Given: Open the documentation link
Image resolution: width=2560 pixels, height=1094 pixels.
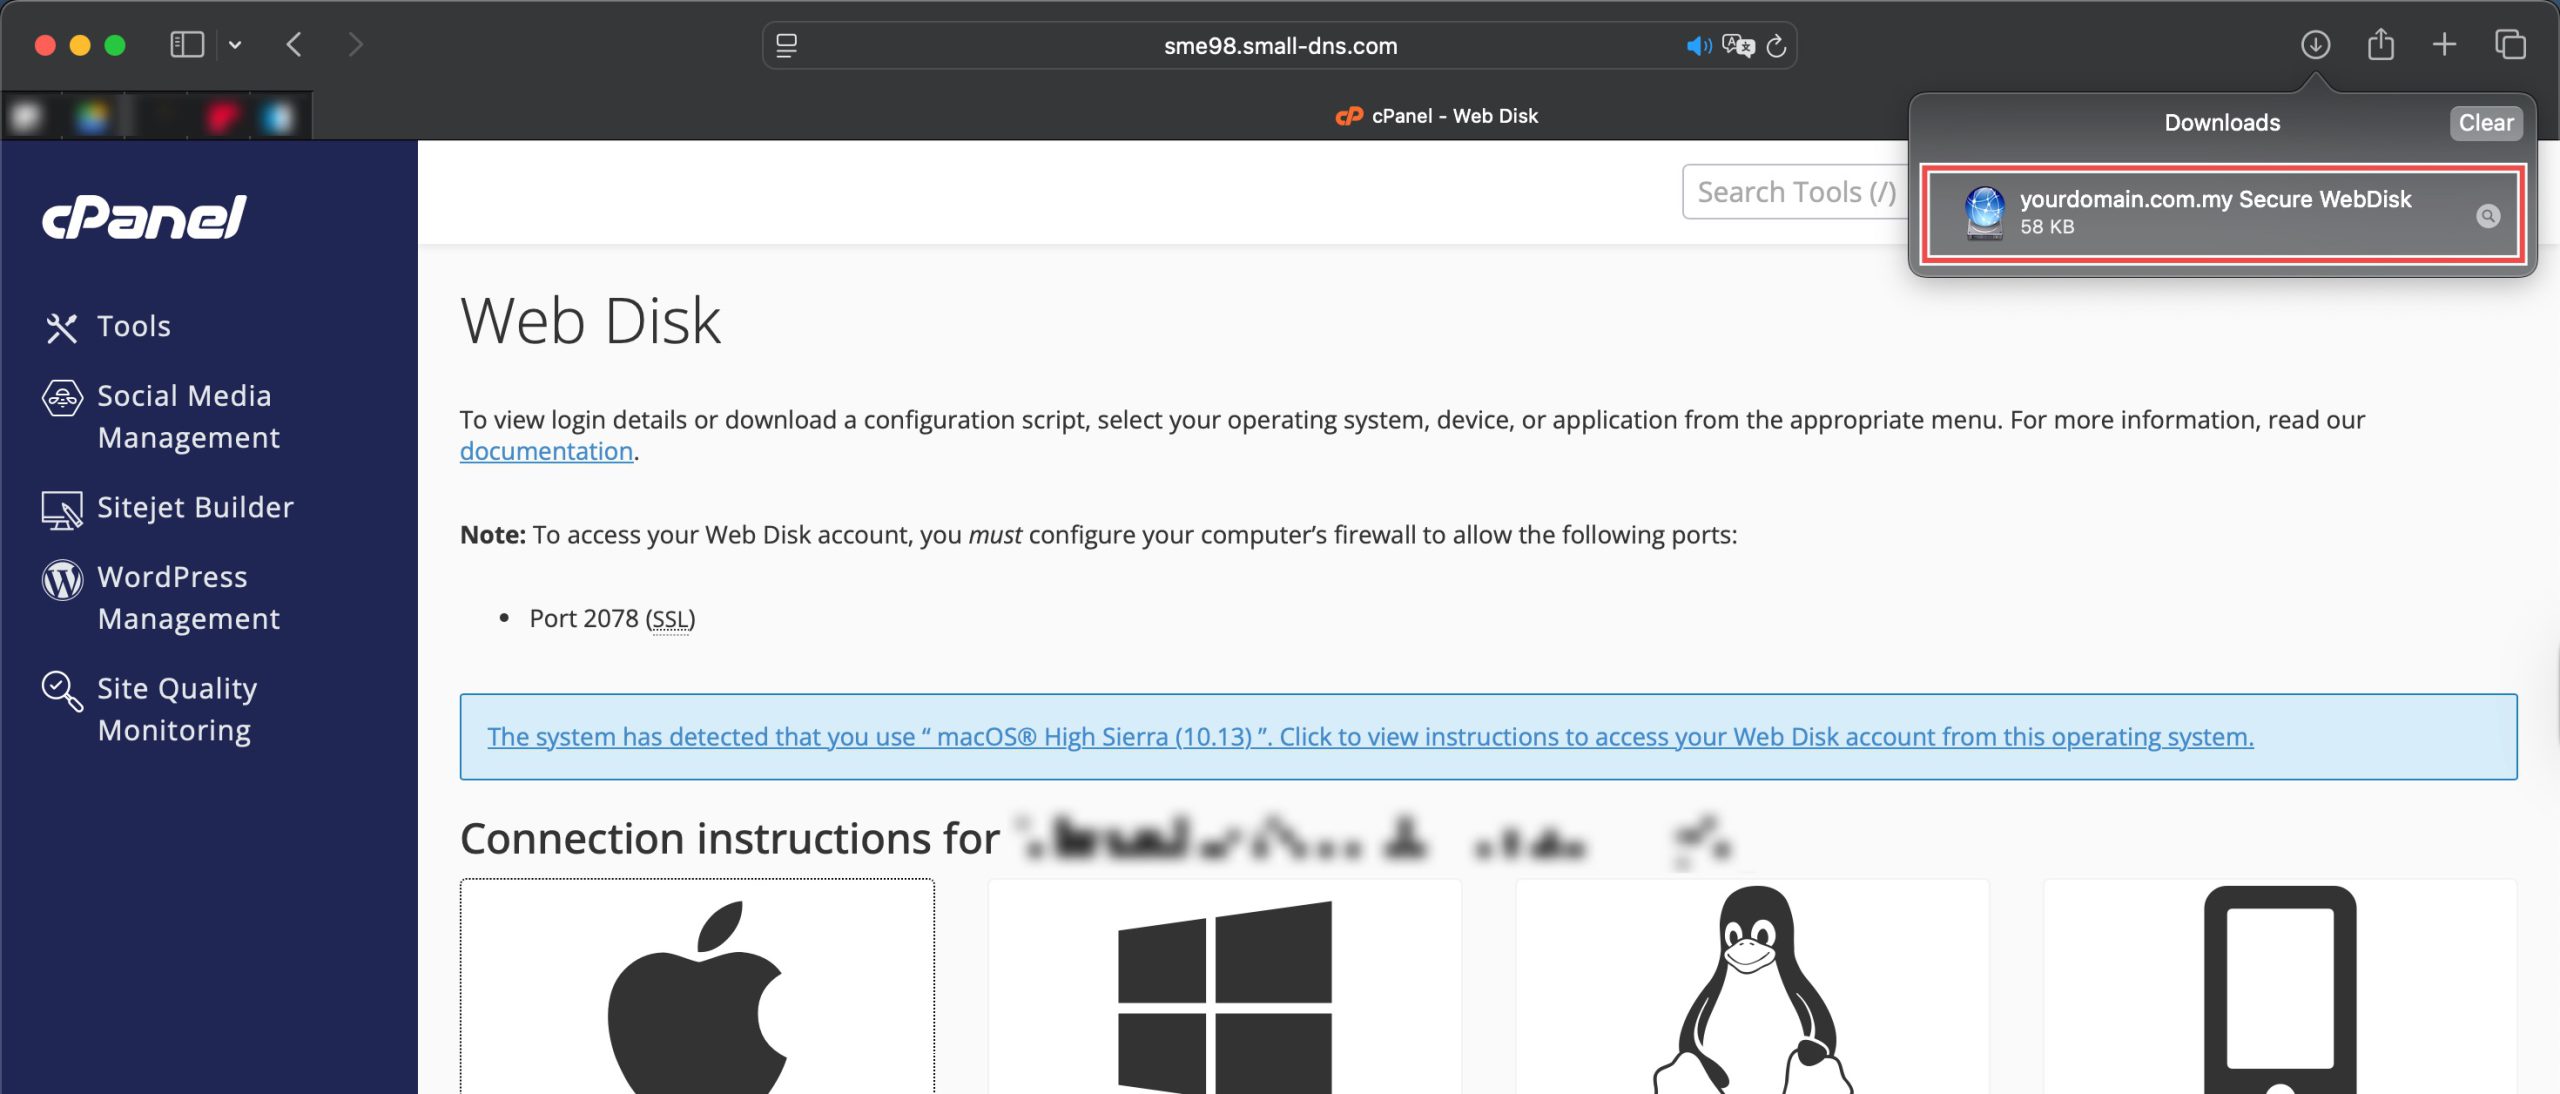Looking at the screenshot, I should click(x=546, y=451).
